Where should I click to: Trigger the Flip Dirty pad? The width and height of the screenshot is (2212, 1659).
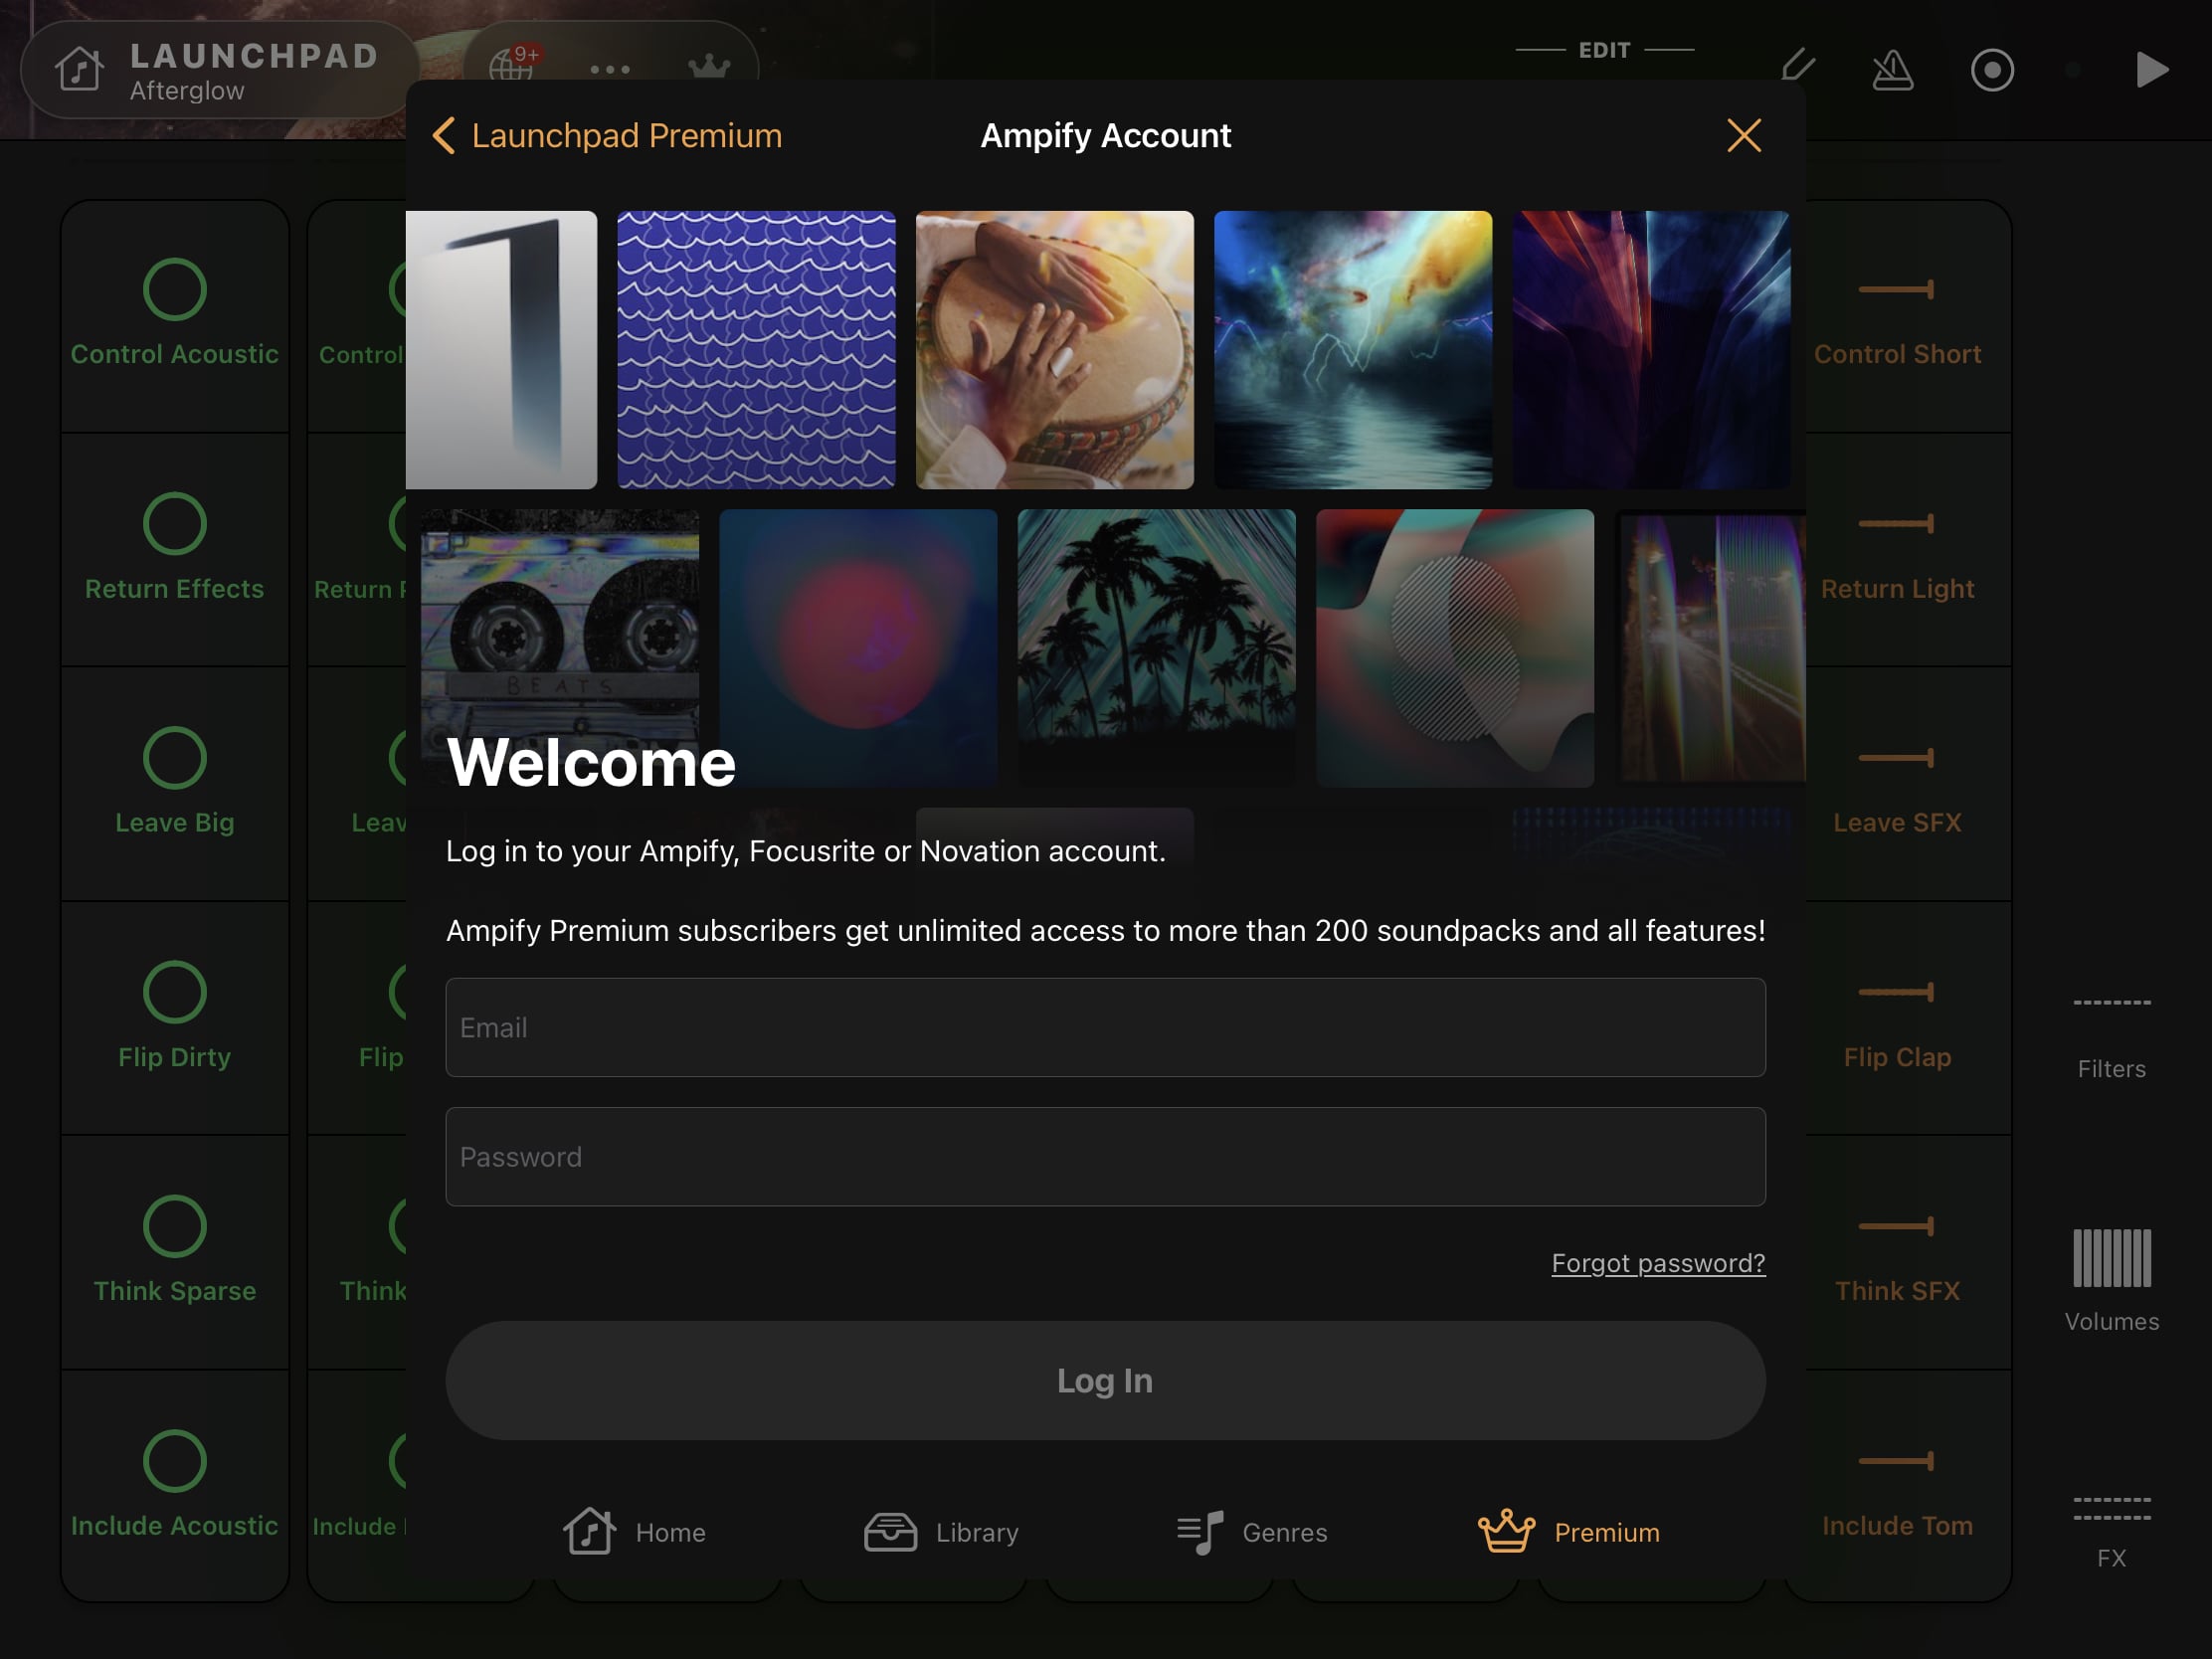point(175,1018)
